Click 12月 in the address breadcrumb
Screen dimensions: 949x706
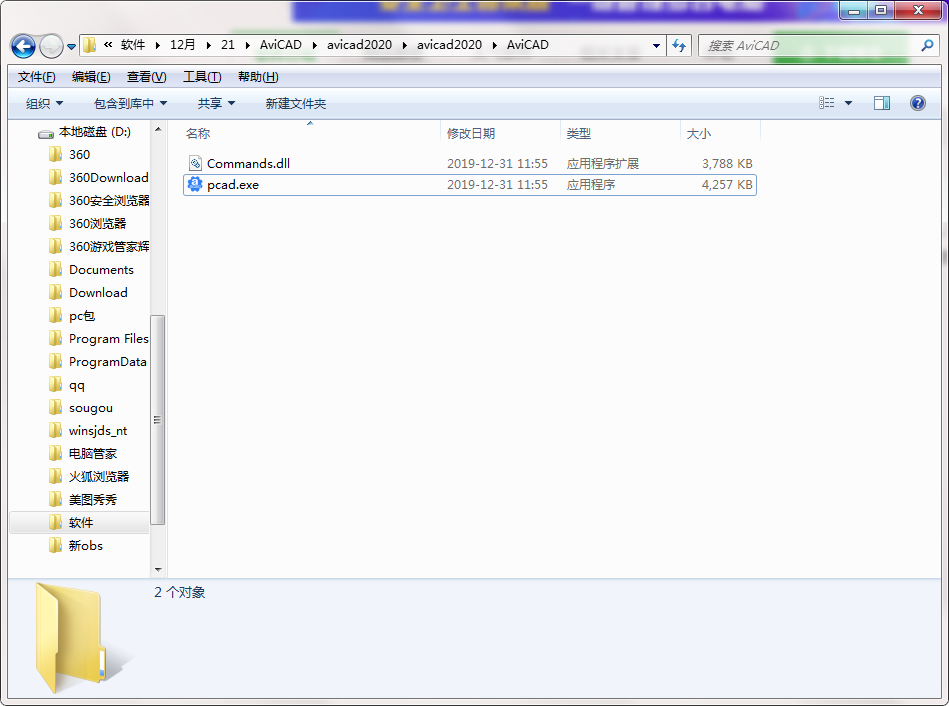182,45
